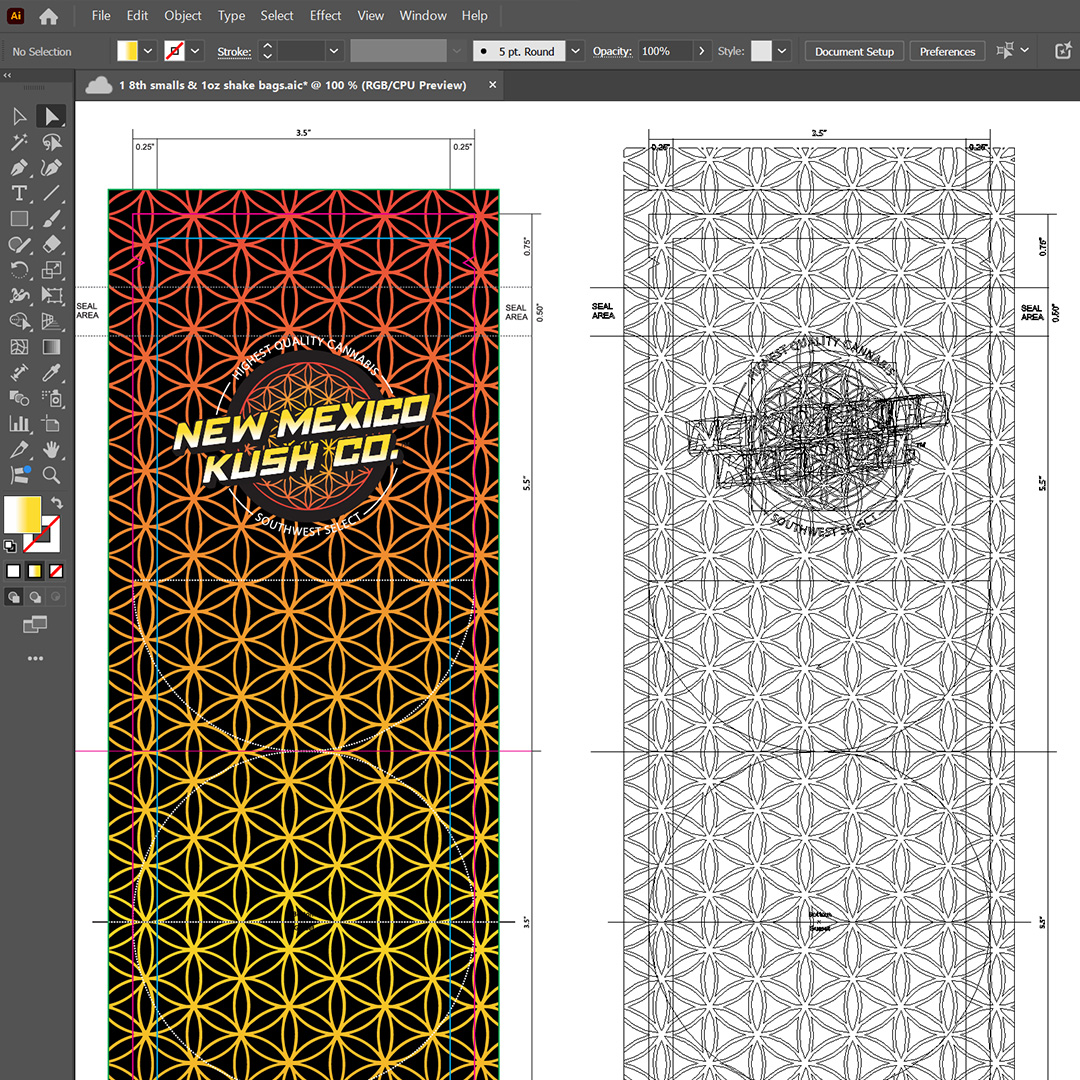Enable Draw Inside mode
This screenshot has height=1080, width=1080.
click(x=56, y=597)
